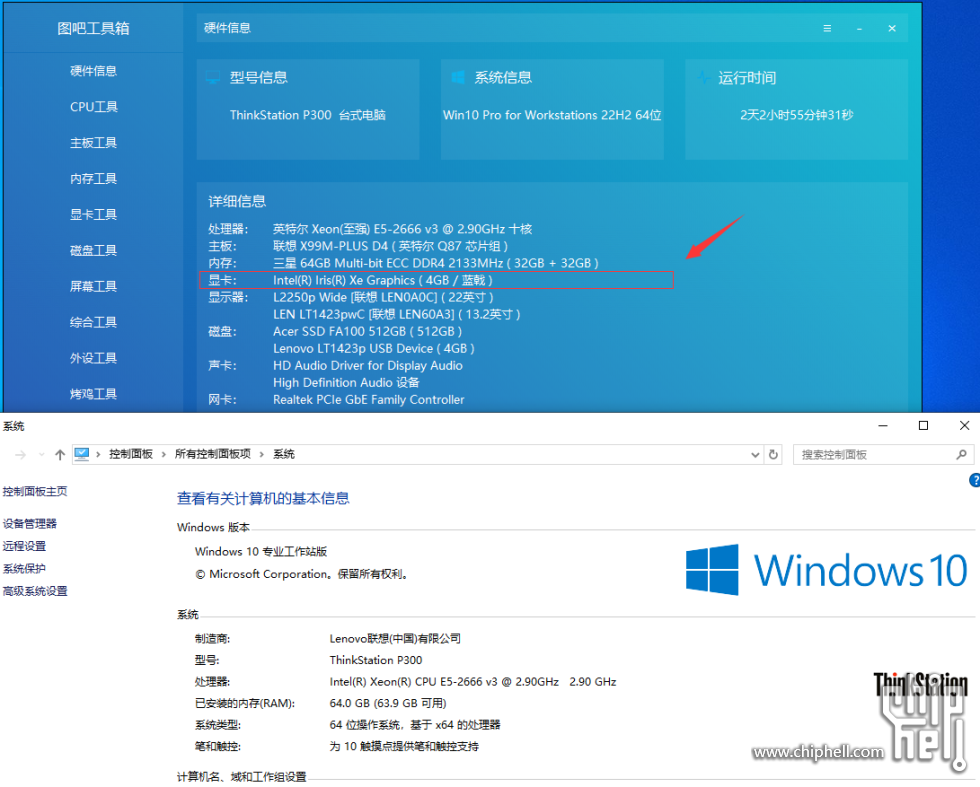The height and width of the screenshot is (787, 980).
Task: Click the LEN LT1423pwC monitor line
Action: [396, 314]
